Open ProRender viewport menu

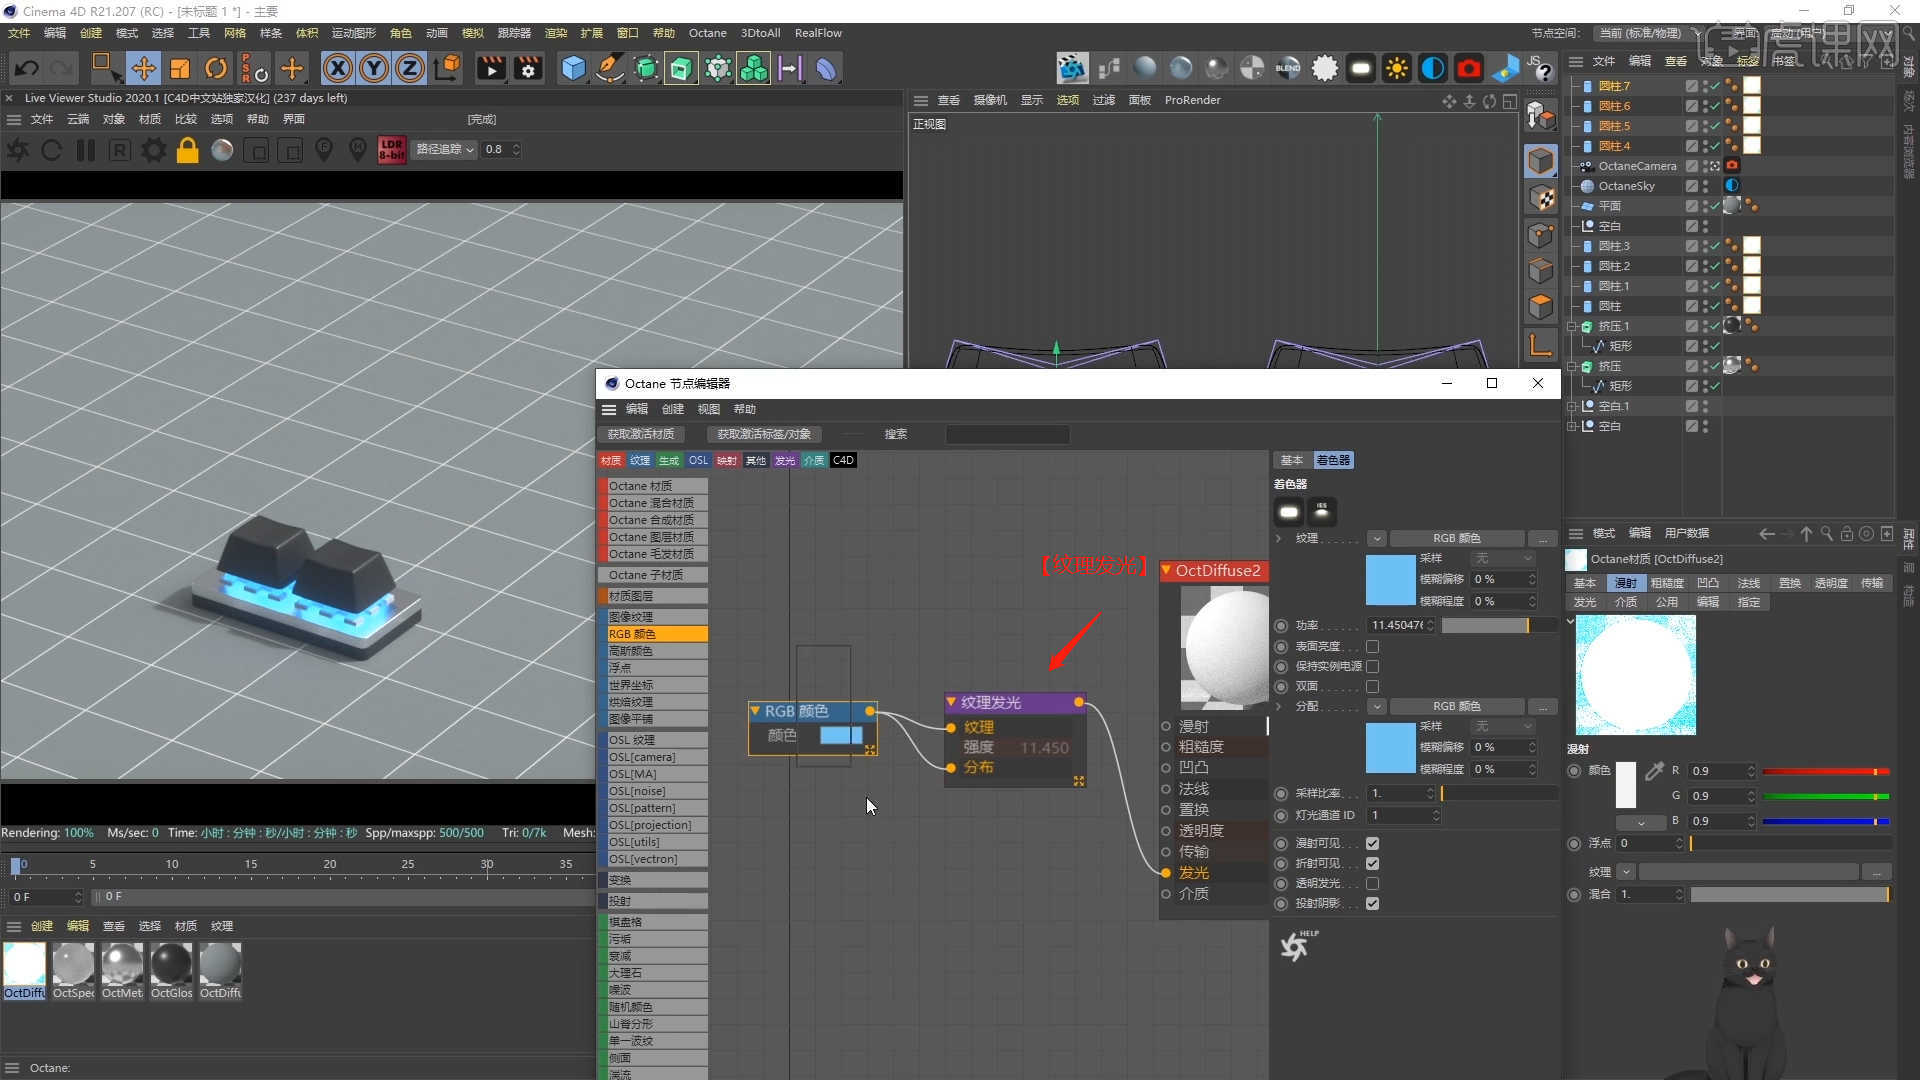(1192, 100)
